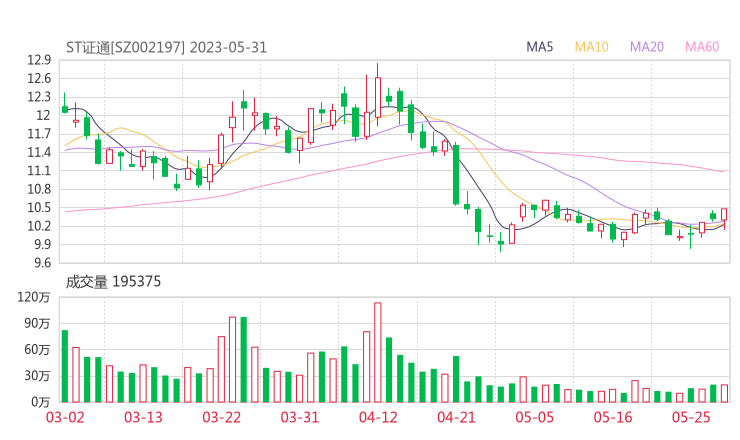Click the 12.6 price axis label
740x440 pixels.
39,79
